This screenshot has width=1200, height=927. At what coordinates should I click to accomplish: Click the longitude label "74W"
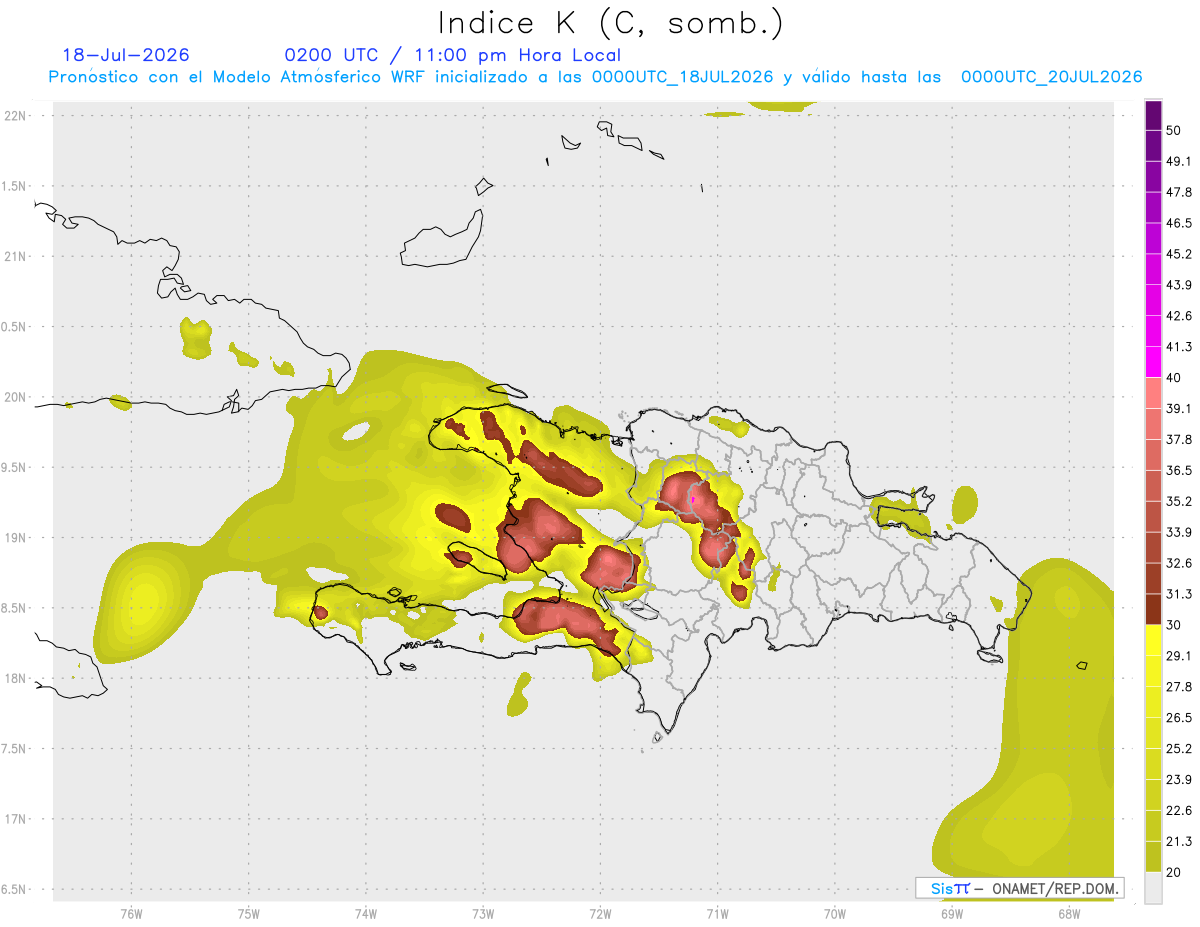point(365,913)
